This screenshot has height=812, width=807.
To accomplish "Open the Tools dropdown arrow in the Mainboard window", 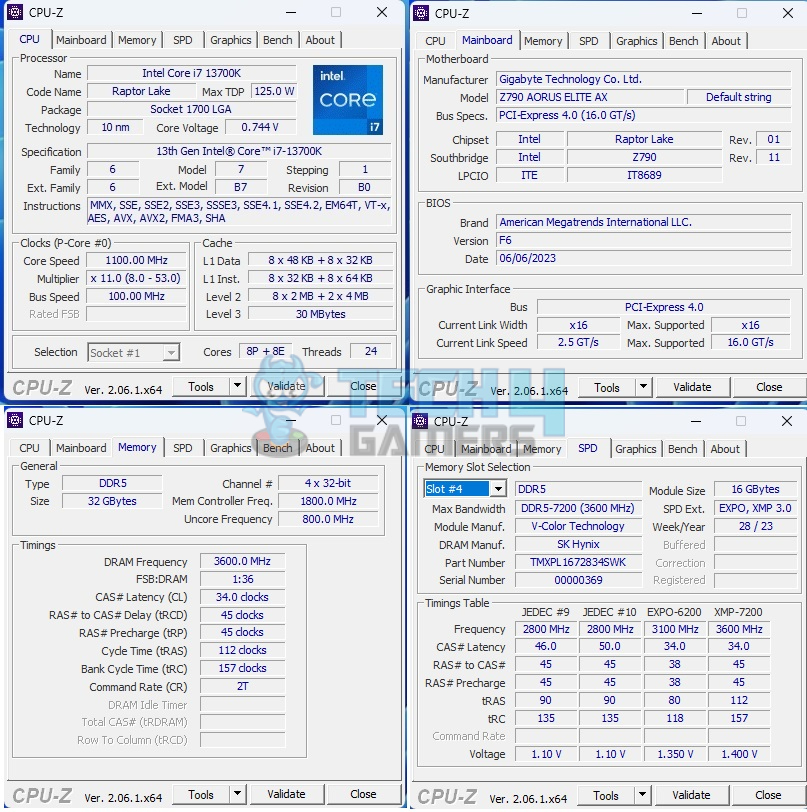I will tap(643, 387).
